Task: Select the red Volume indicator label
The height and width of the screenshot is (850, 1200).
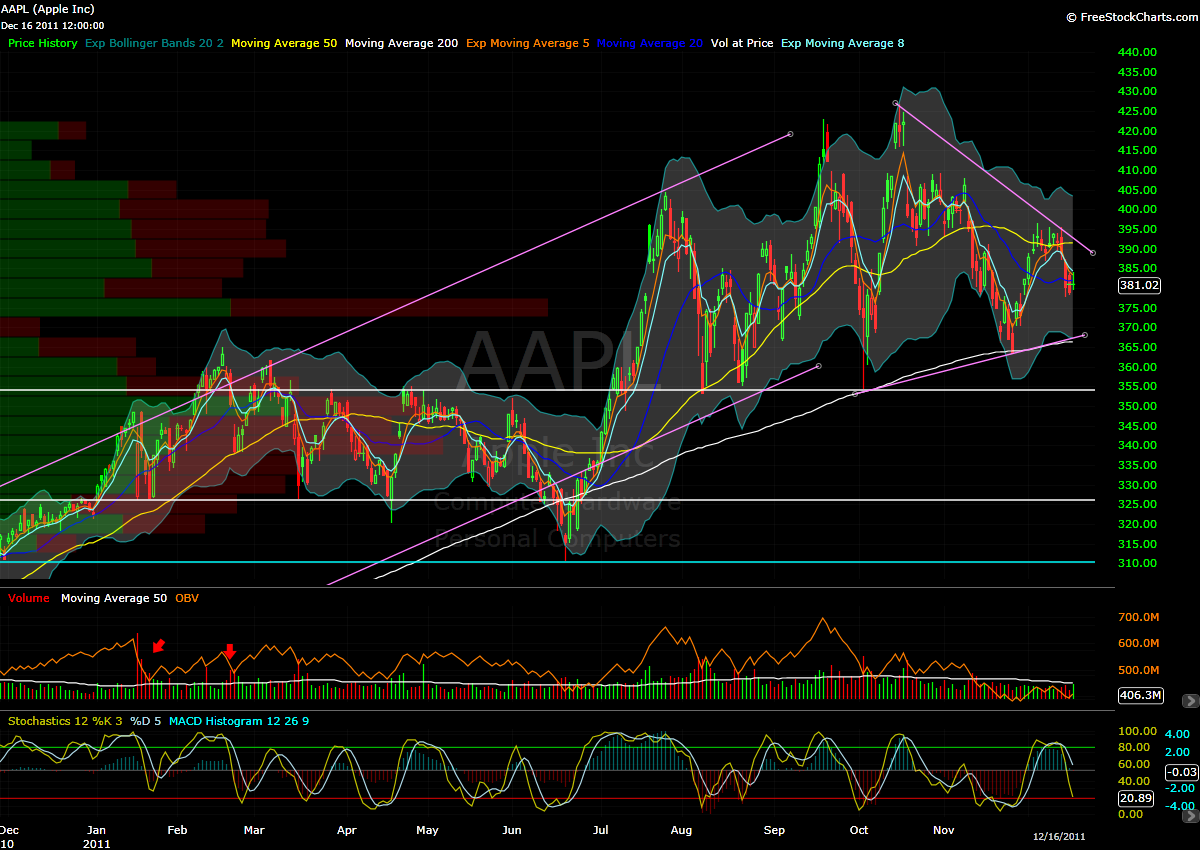Action: coord(28,598)
